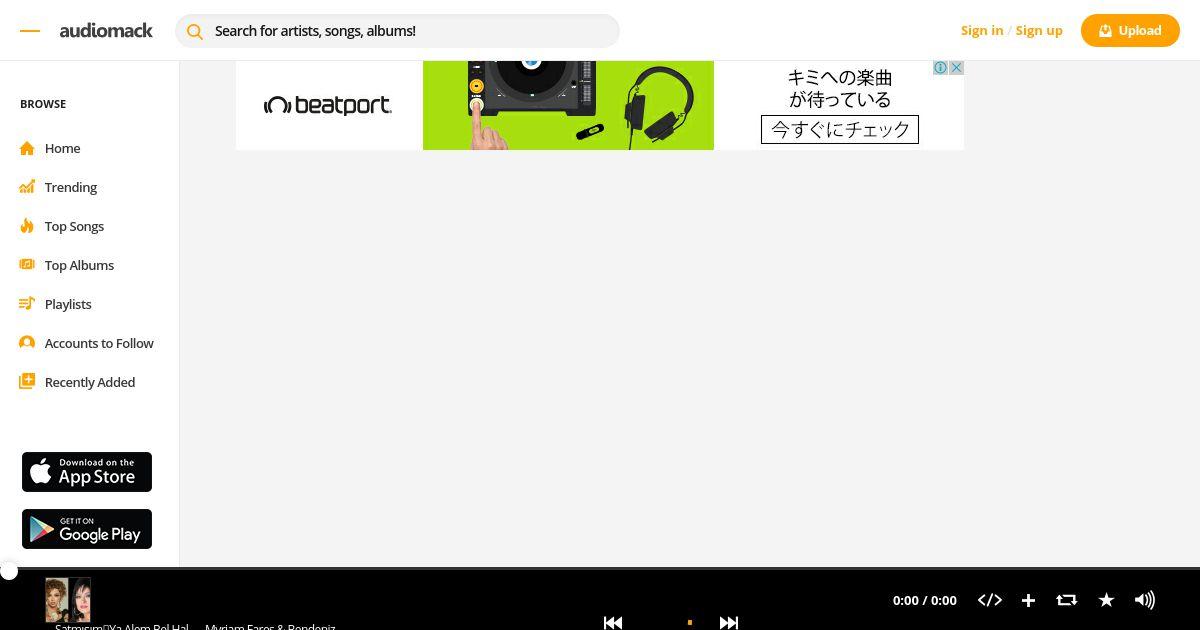Viewport: 1200px width, 630px height.
Task: Click the playback progress slider handle
Action: pos(9,571)
